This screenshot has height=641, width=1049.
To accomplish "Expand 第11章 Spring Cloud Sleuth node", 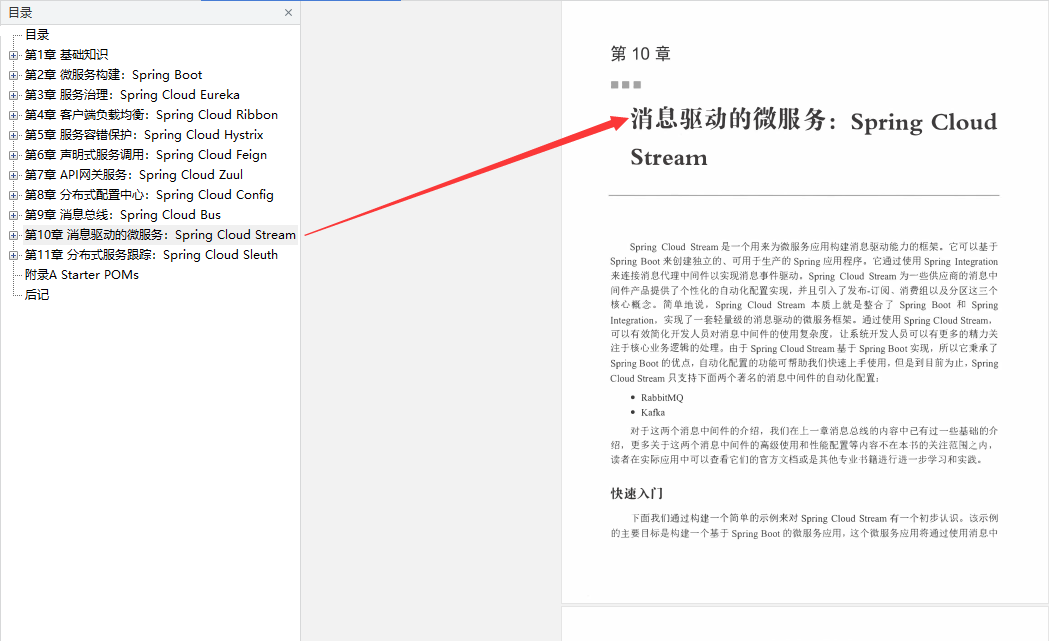I will (13, 256).
